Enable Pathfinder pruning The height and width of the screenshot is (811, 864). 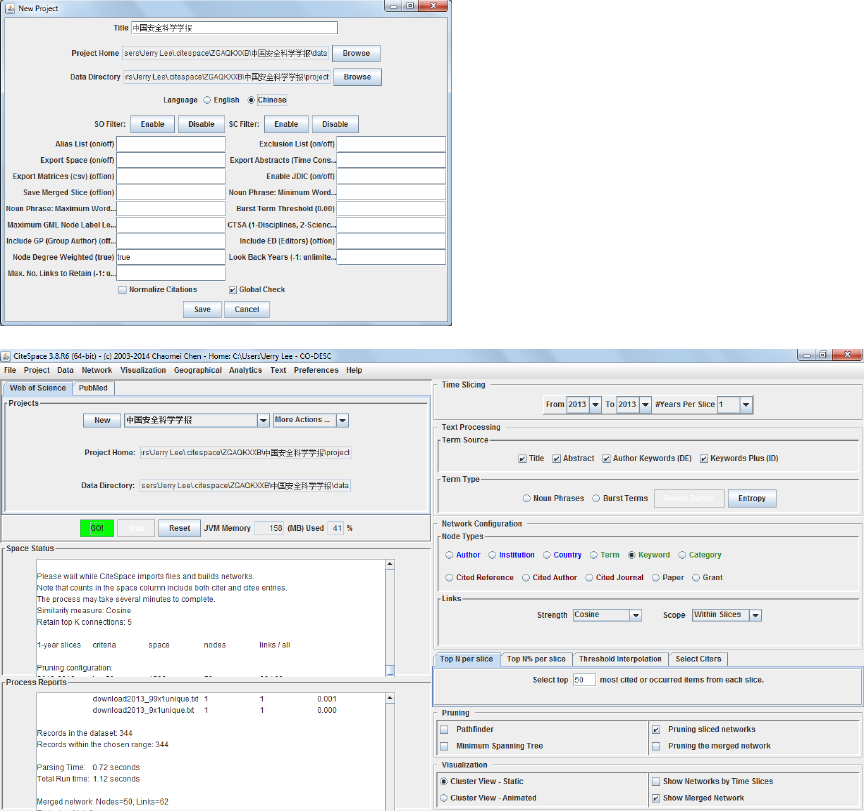[x=444, y=729]
